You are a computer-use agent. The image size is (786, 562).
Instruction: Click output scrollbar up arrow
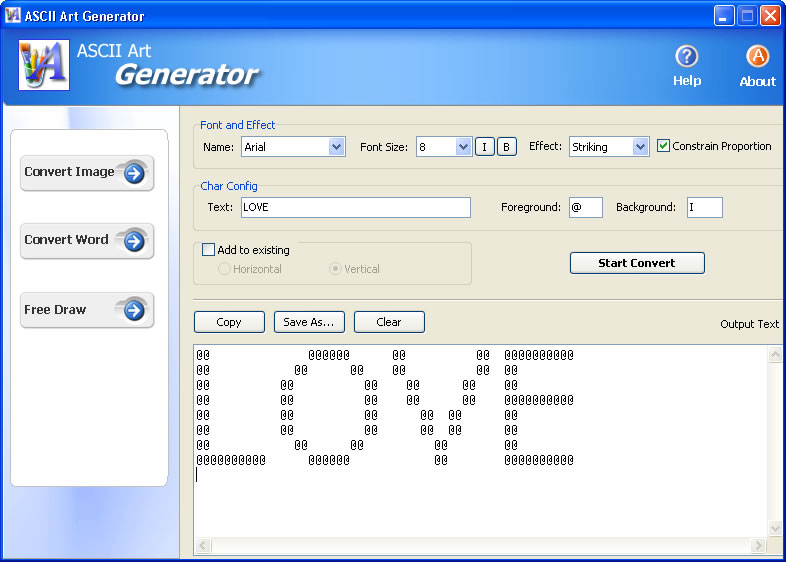click(x=775, y=355)
